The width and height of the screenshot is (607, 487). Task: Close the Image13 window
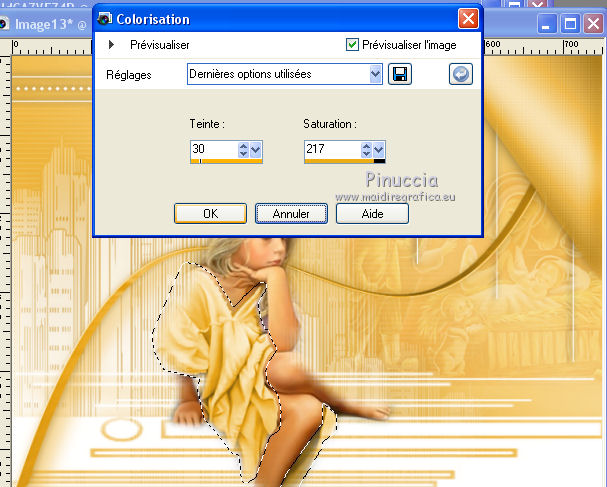pyautogui.click(x=593, y=24)
